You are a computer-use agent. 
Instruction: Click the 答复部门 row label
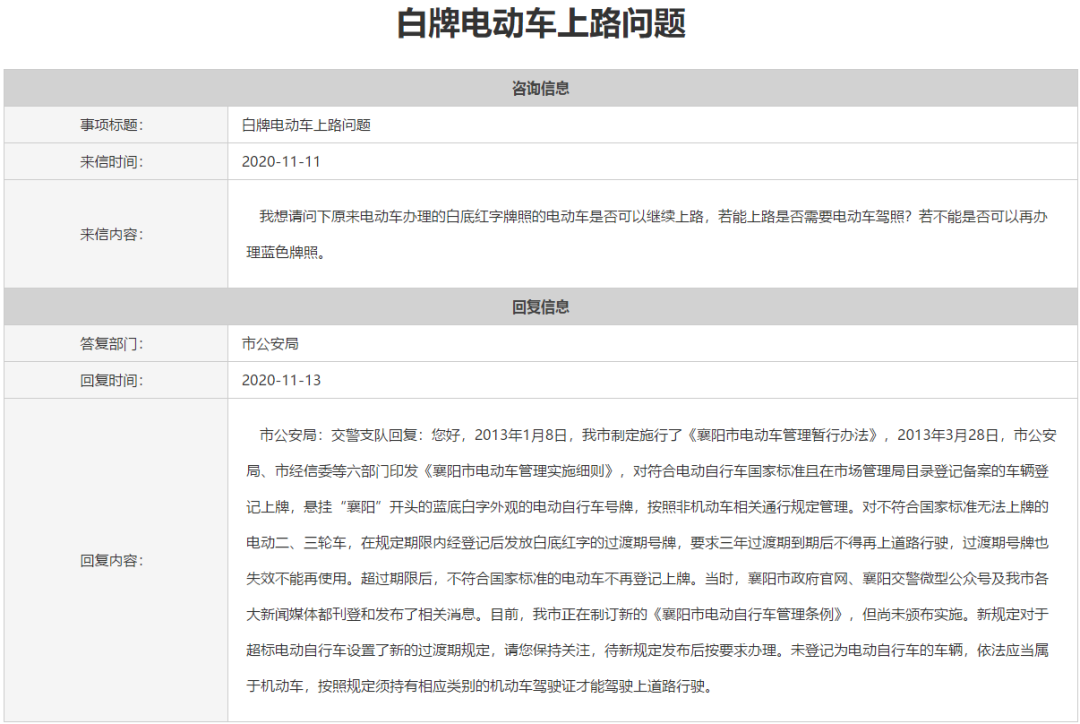tap(112, 343)
